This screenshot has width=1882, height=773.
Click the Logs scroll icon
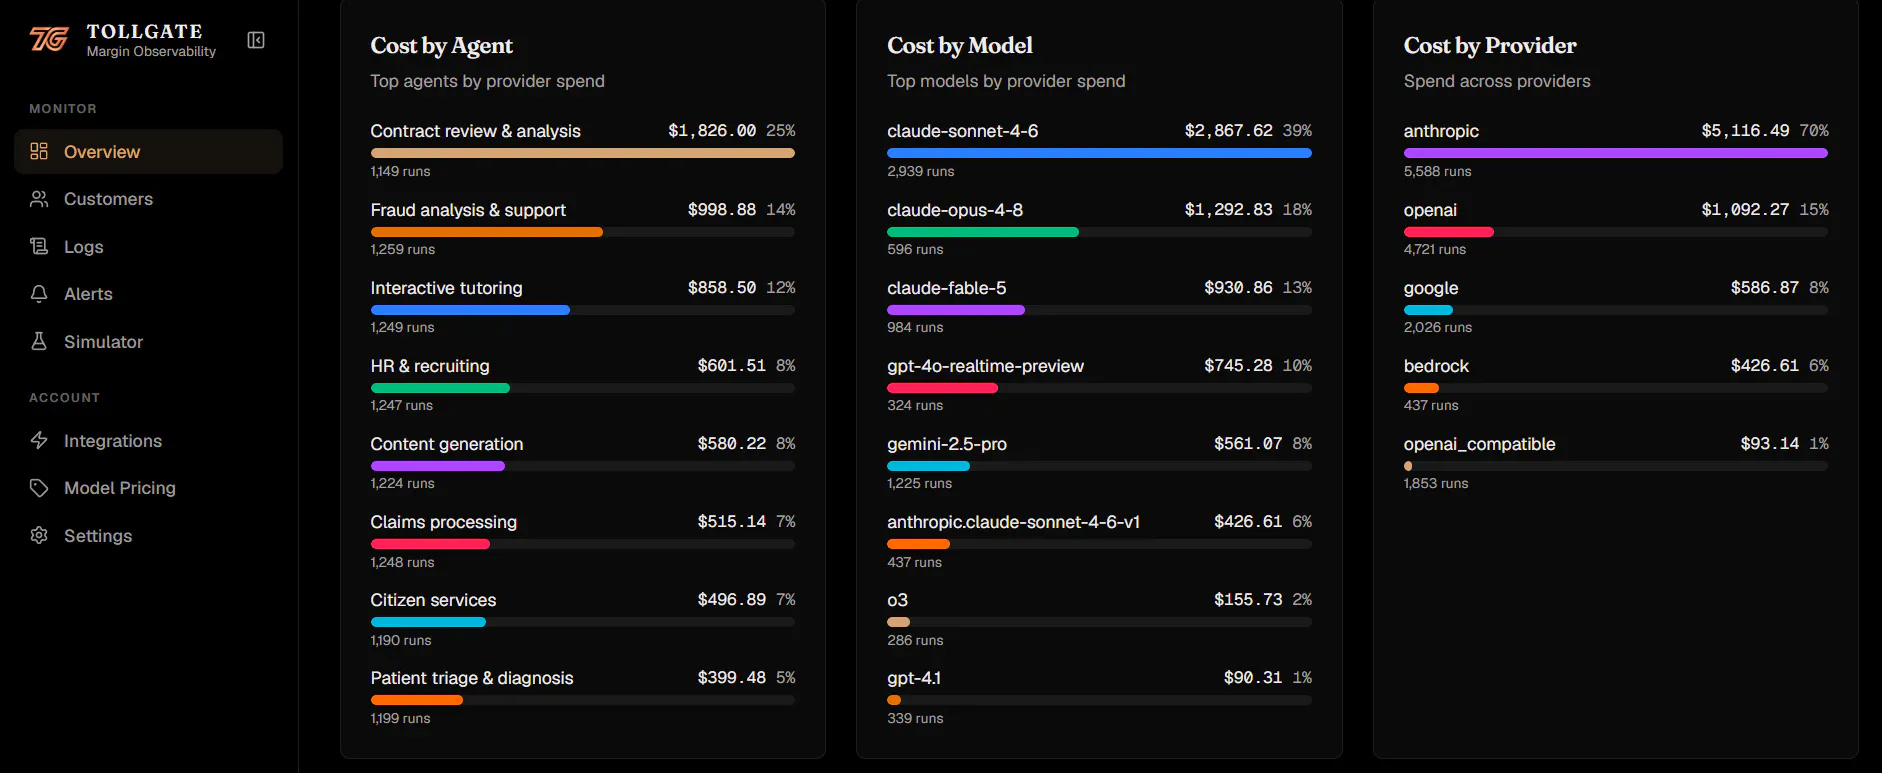[39, 246]
